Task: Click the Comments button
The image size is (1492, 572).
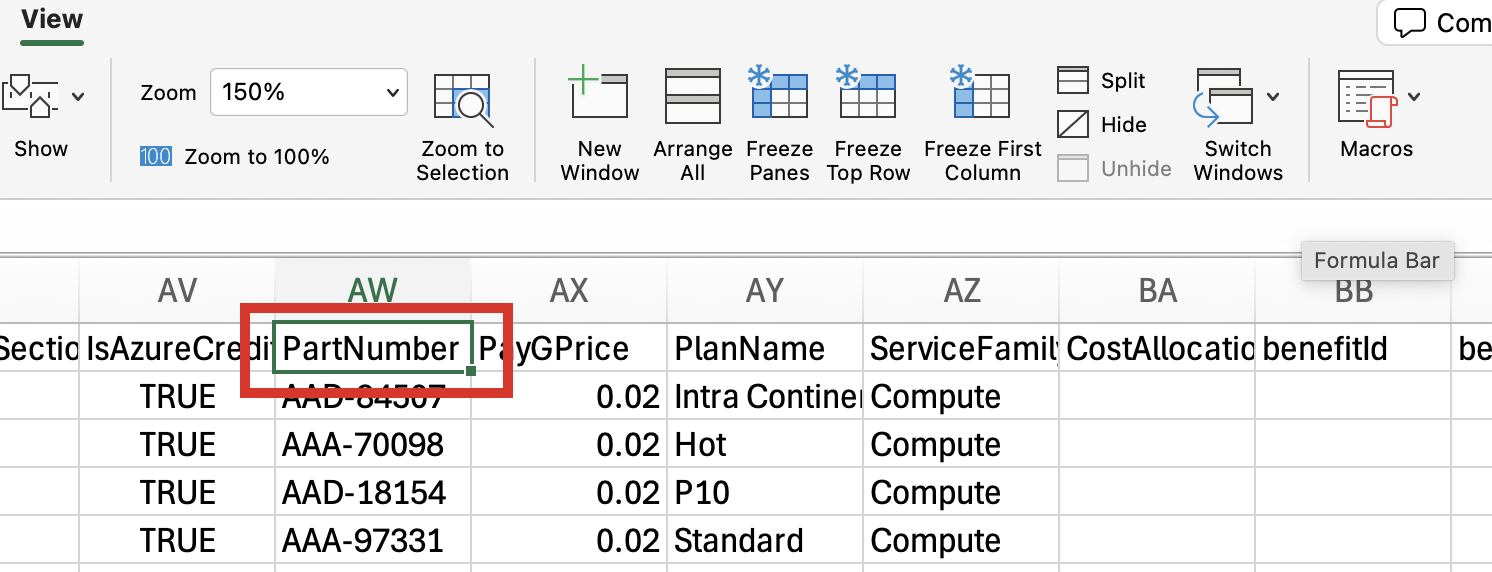Action: point(1435,22)
